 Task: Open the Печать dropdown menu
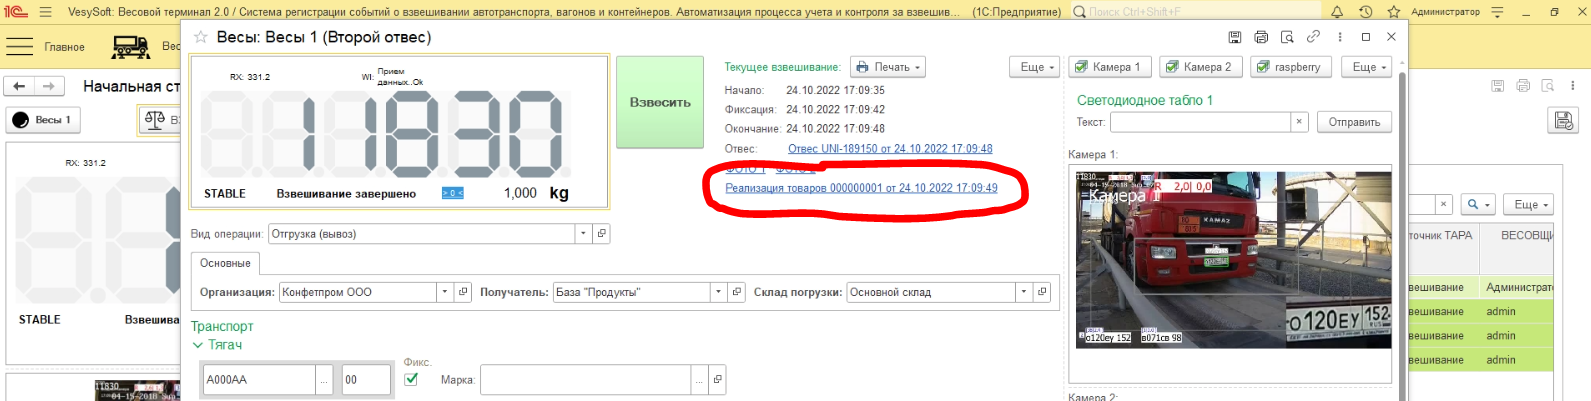[x=887, y=67]
